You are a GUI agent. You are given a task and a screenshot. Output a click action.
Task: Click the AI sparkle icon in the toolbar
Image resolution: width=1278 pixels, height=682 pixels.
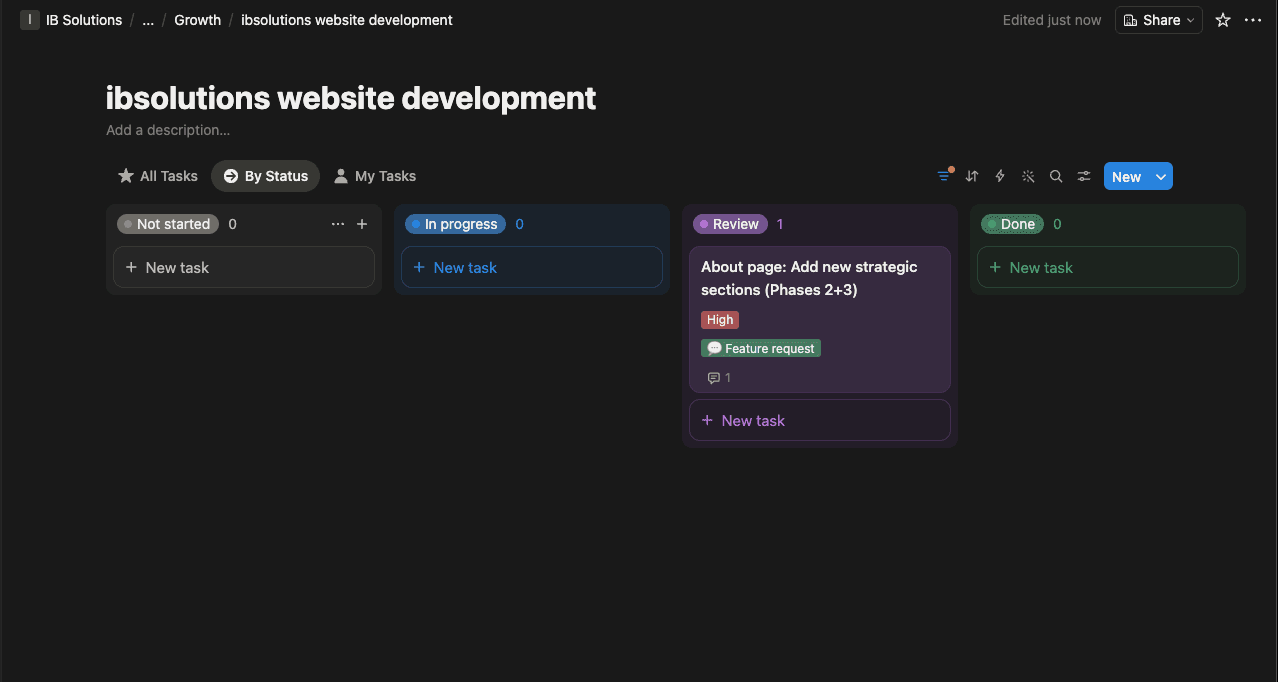coord(1027,176)
